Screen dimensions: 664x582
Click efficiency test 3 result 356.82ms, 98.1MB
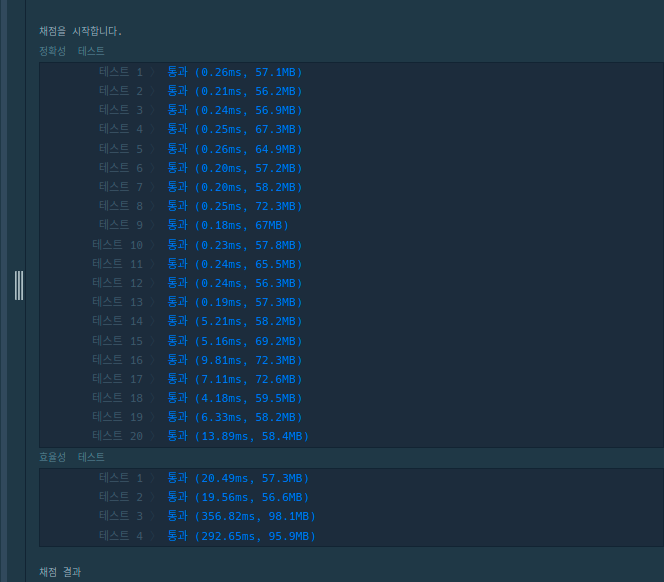(242, 516)
